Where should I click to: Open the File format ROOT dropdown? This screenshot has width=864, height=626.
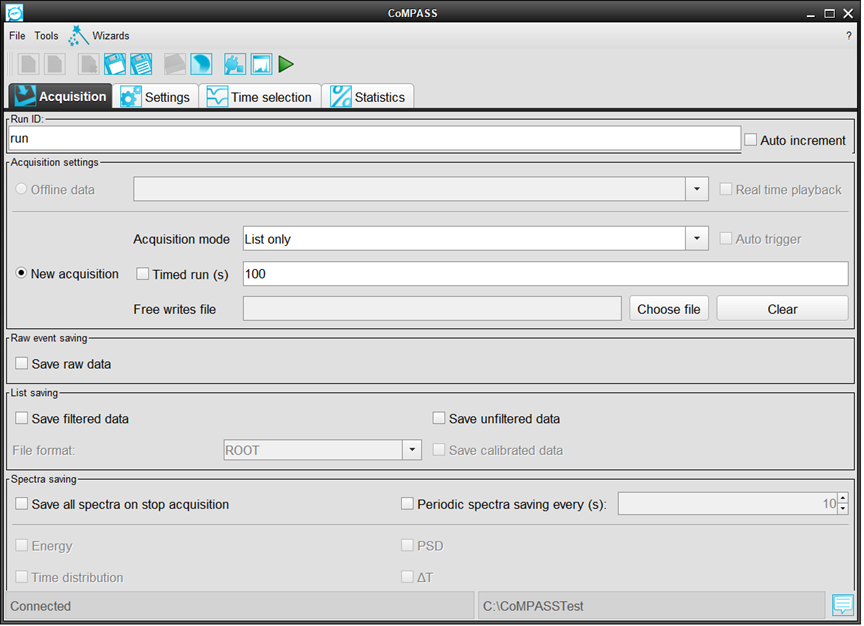tap(412, 450)
